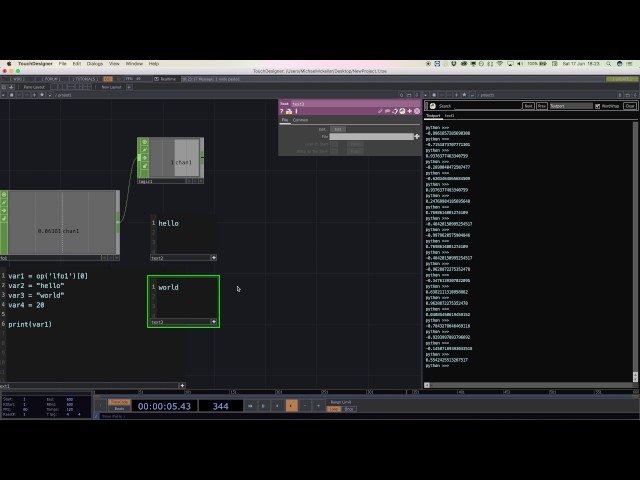
Task: Click the Wi-Fi status icon
Action: [500, 64]
